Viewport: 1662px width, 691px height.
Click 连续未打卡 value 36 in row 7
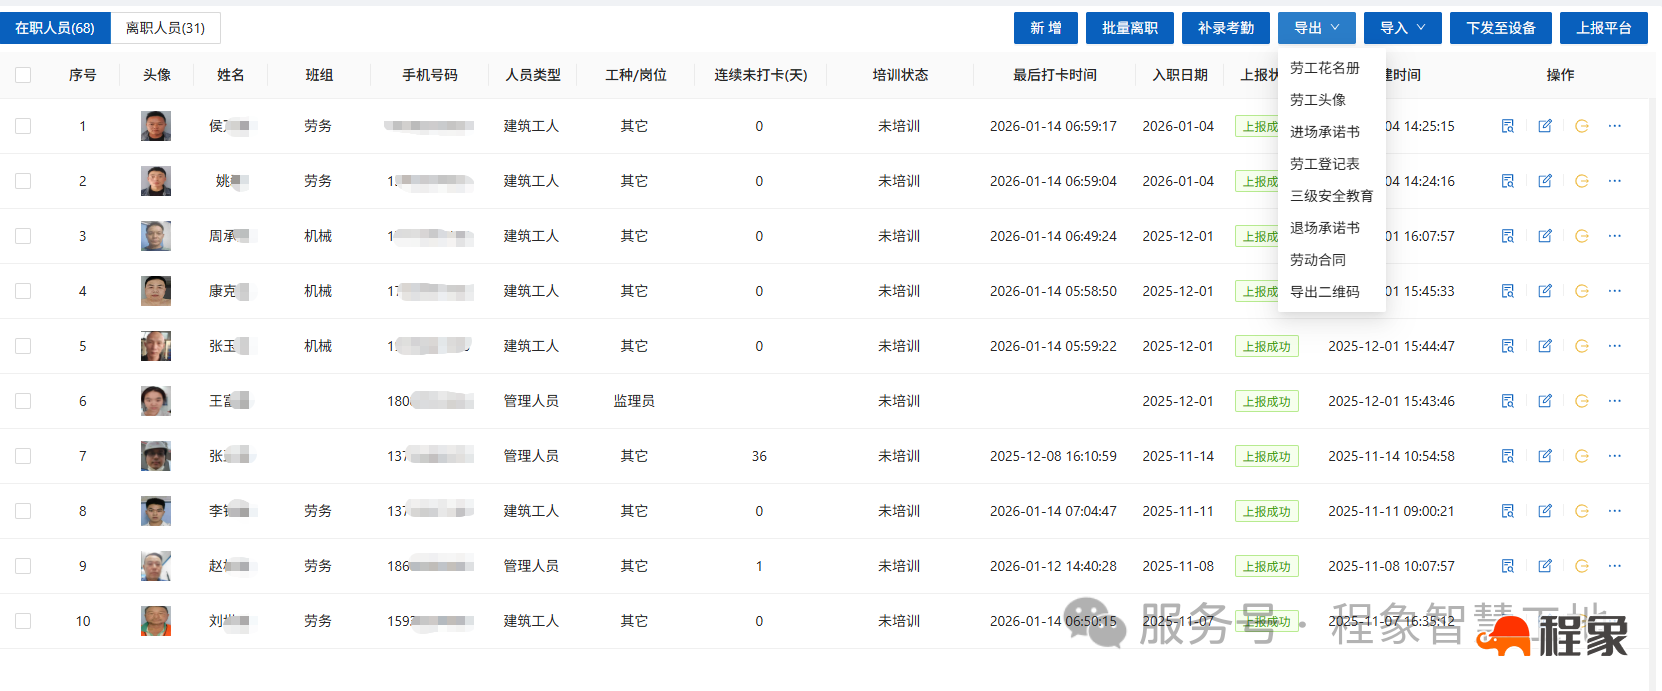[x=759, y=456]
